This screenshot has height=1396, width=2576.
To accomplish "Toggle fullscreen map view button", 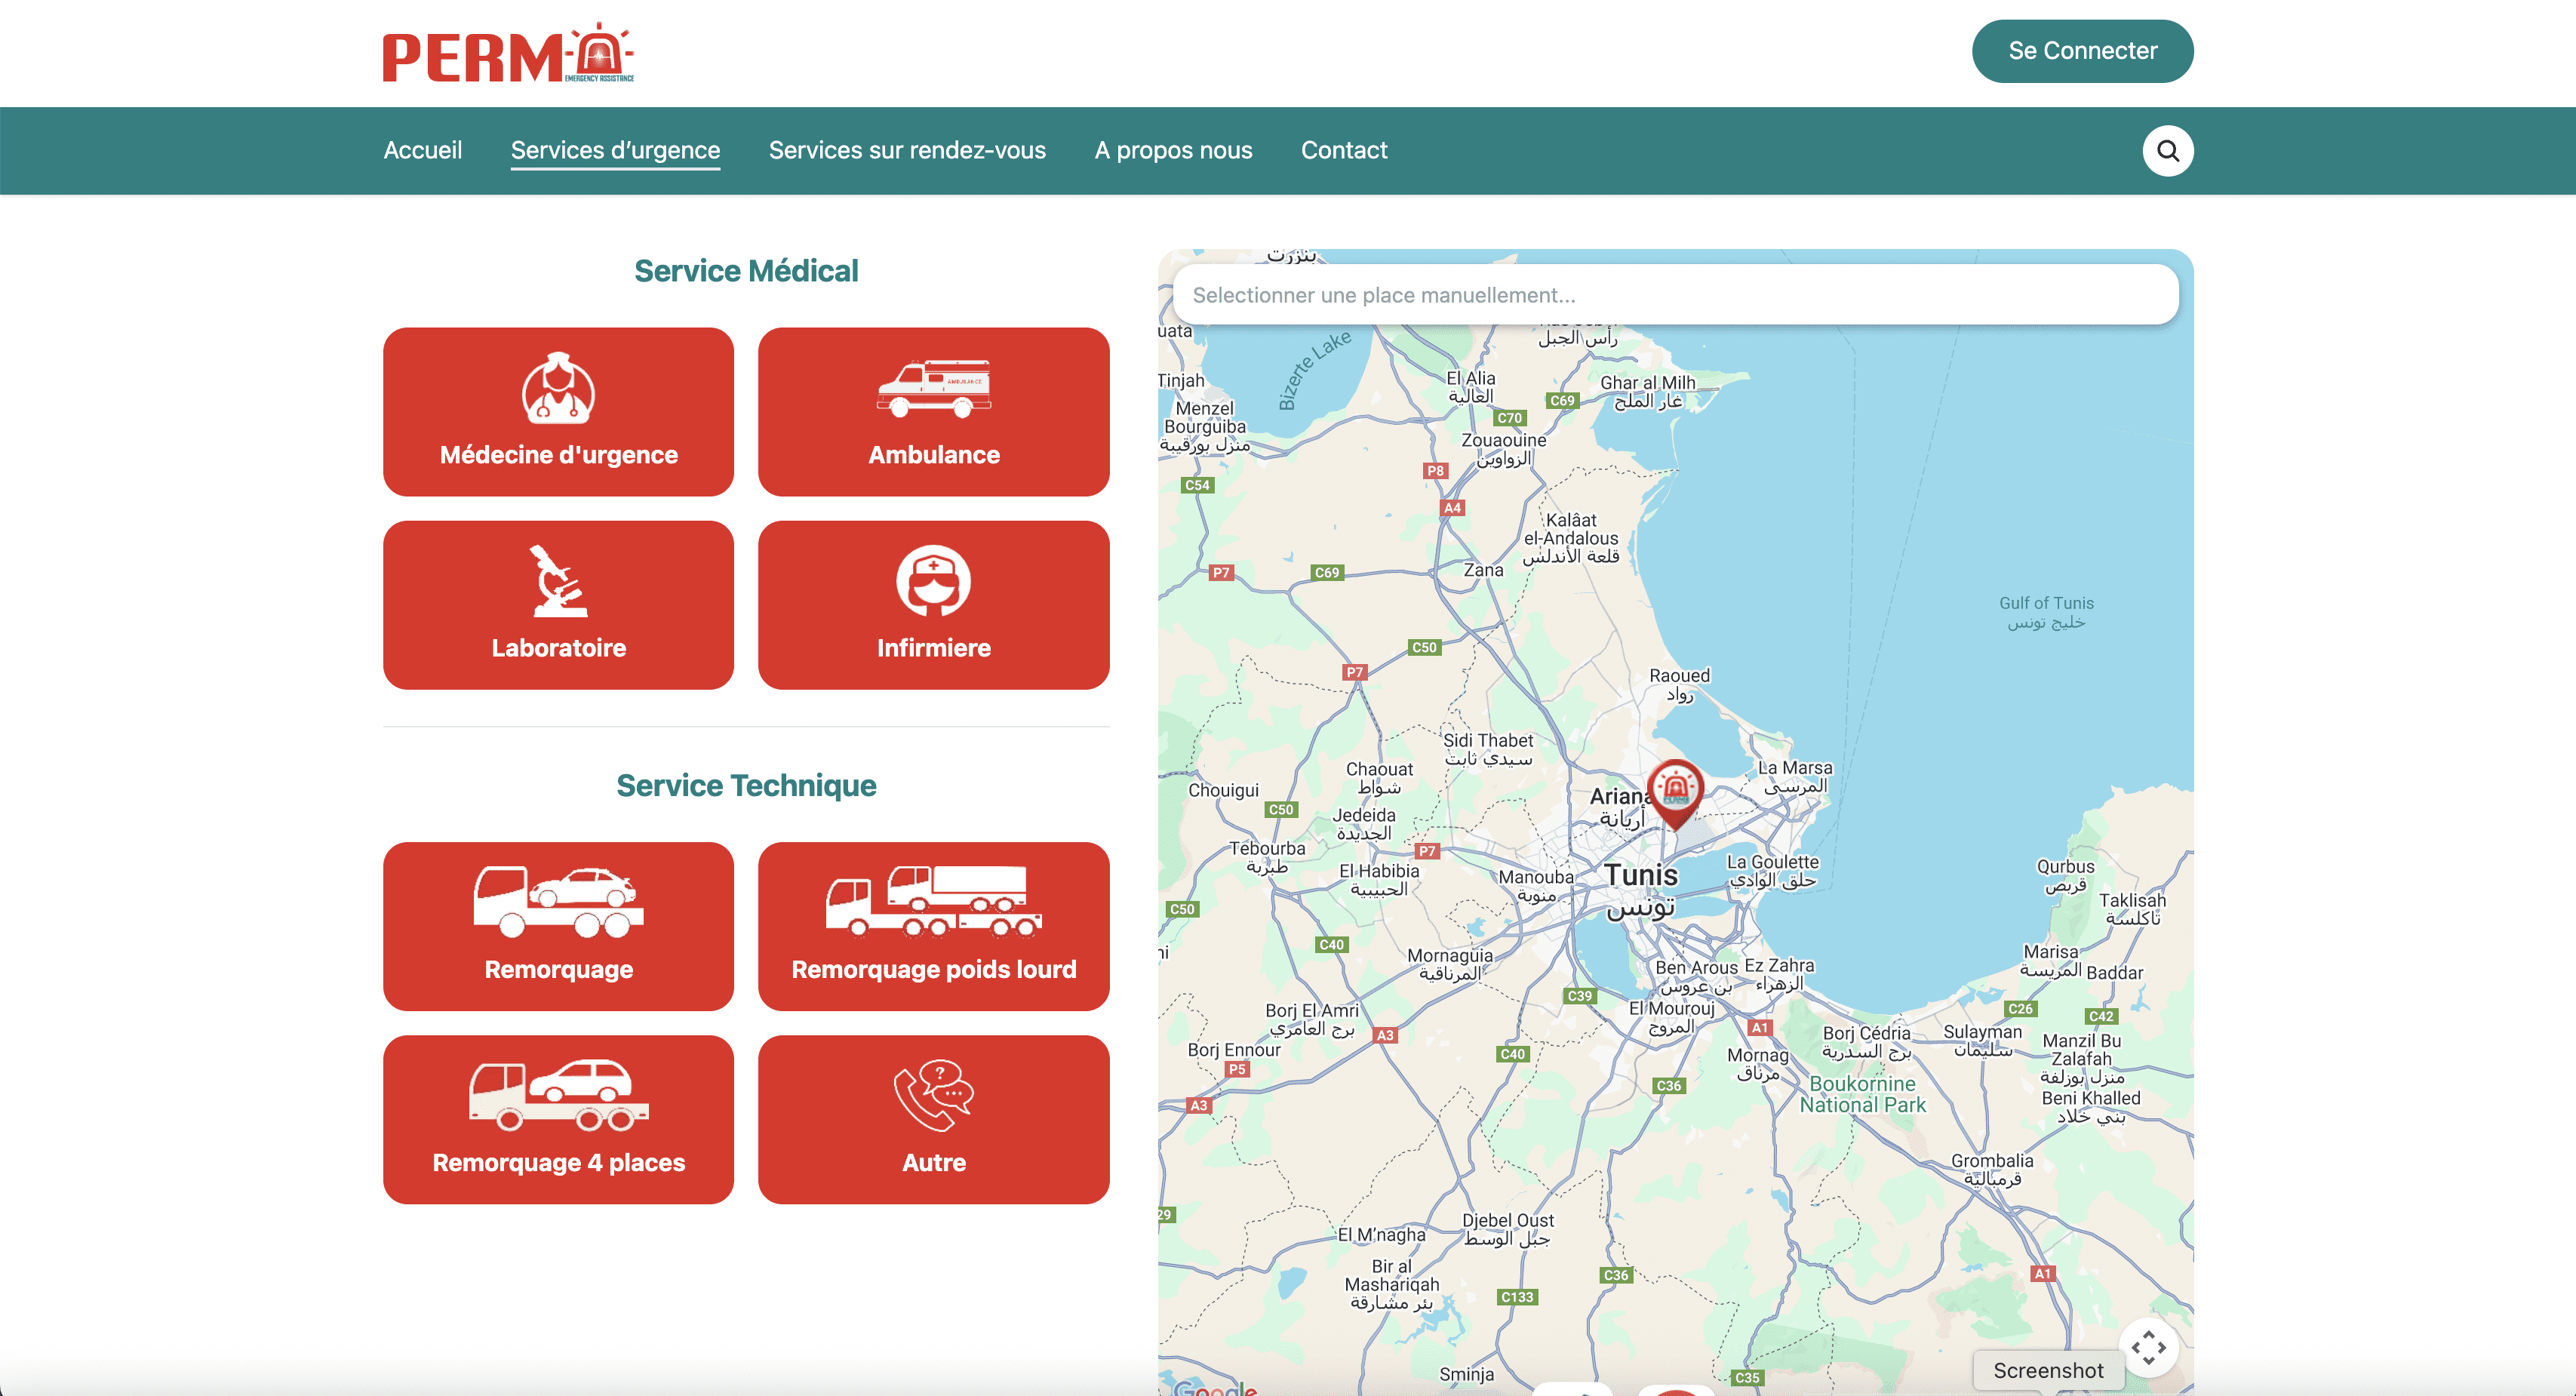I will coord(2148,1347).
